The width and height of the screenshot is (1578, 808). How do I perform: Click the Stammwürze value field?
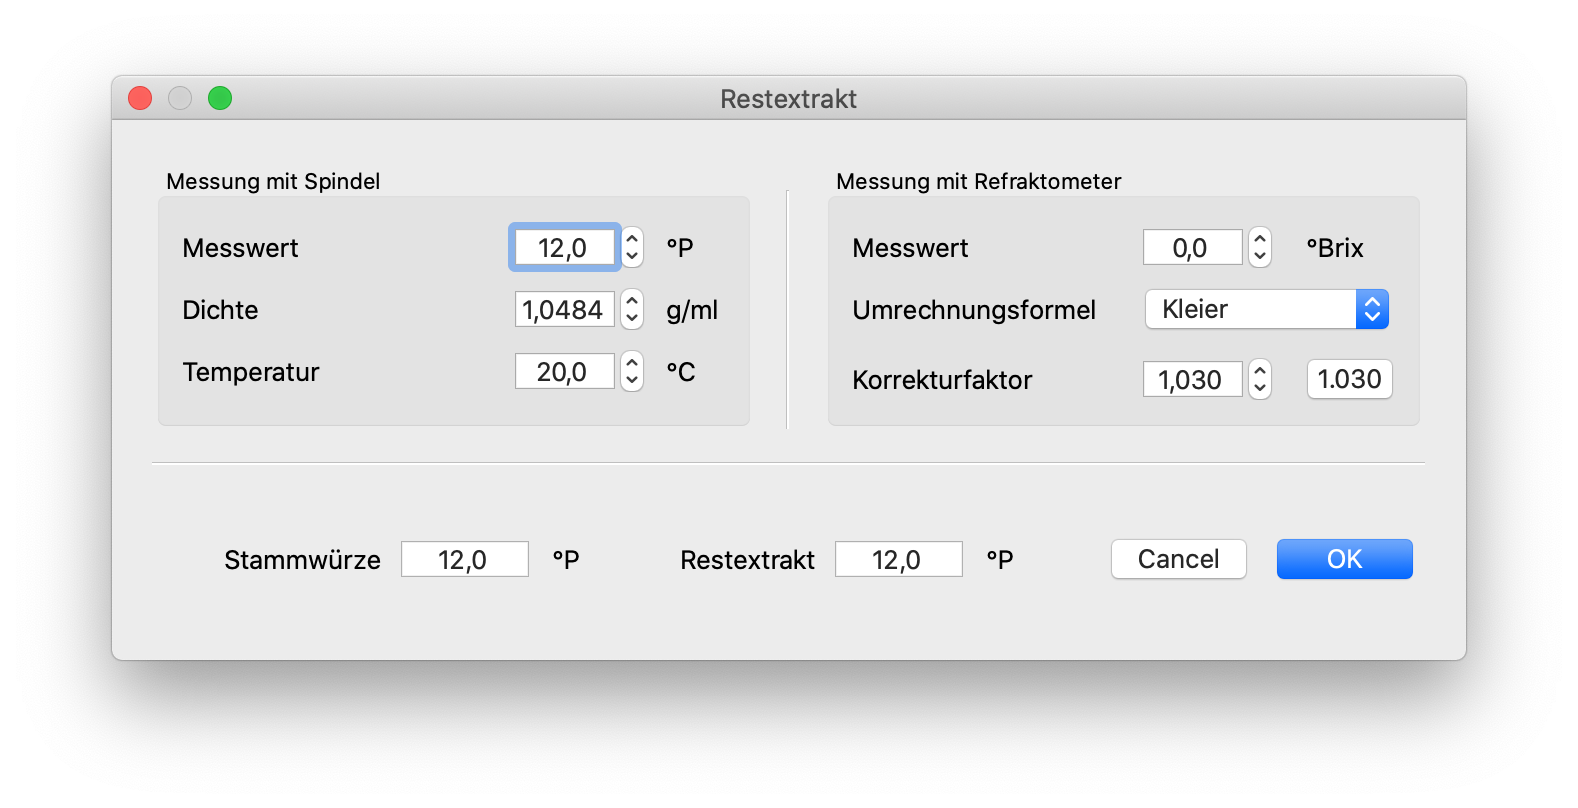click(x=464, y=560)
